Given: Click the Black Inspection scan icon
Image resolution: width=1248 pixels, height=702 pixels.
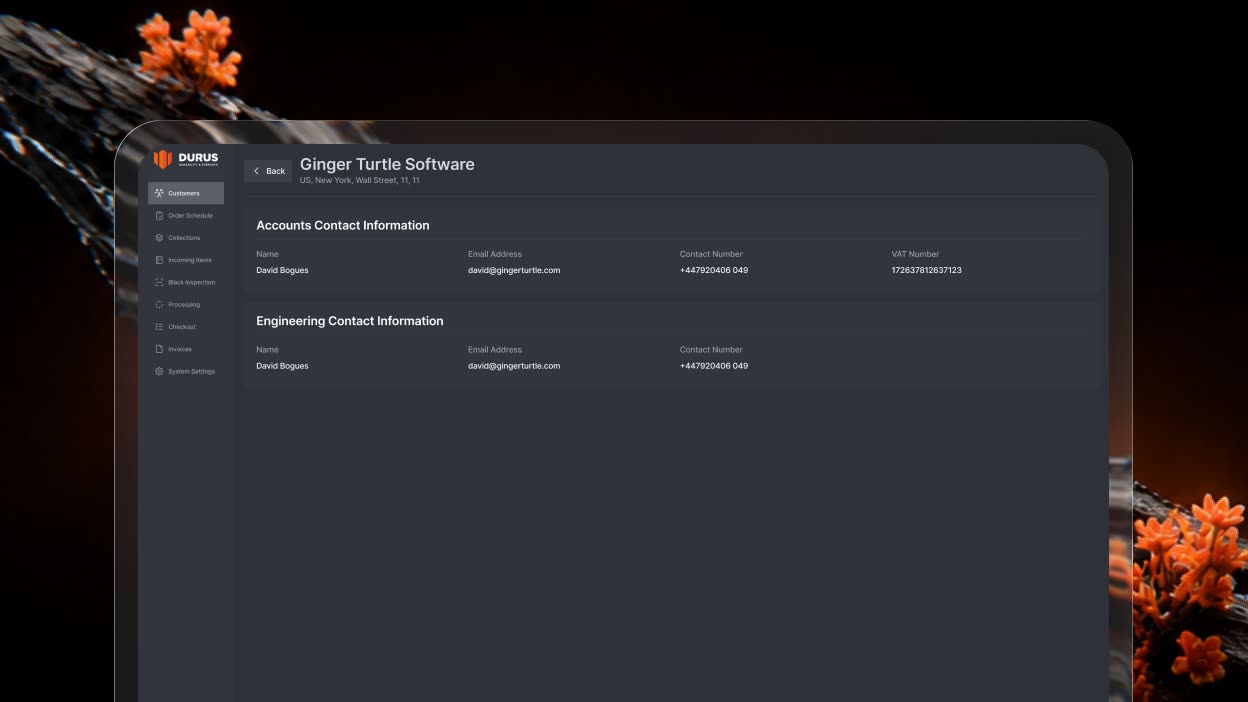Looking at the screenshot, I should [x=159, y=282].
